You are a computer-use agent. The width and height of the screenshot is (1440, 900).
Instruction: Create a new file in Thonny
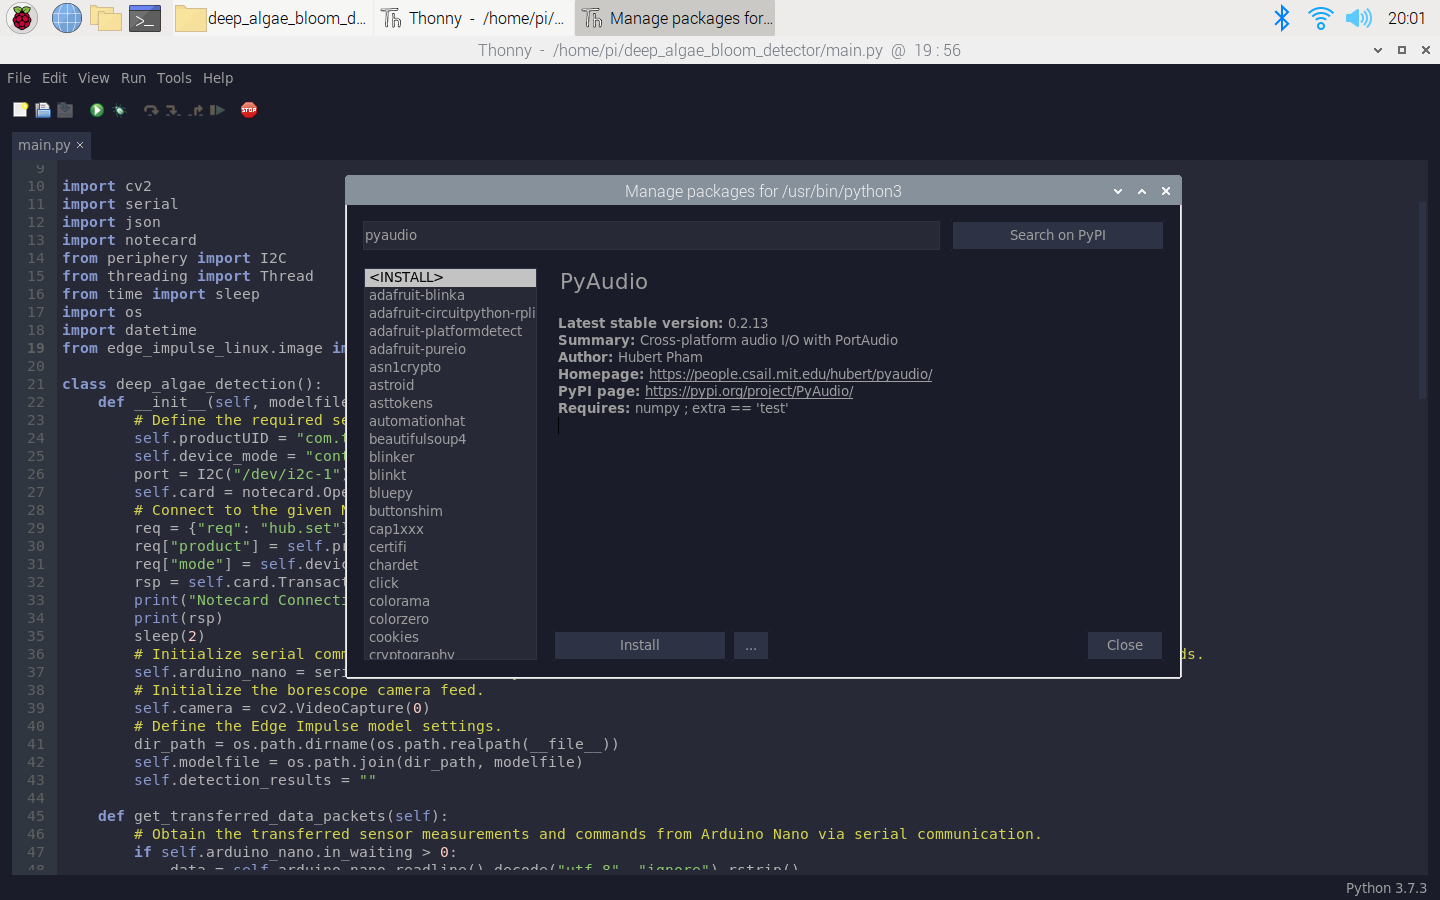(x=20, y=110)
